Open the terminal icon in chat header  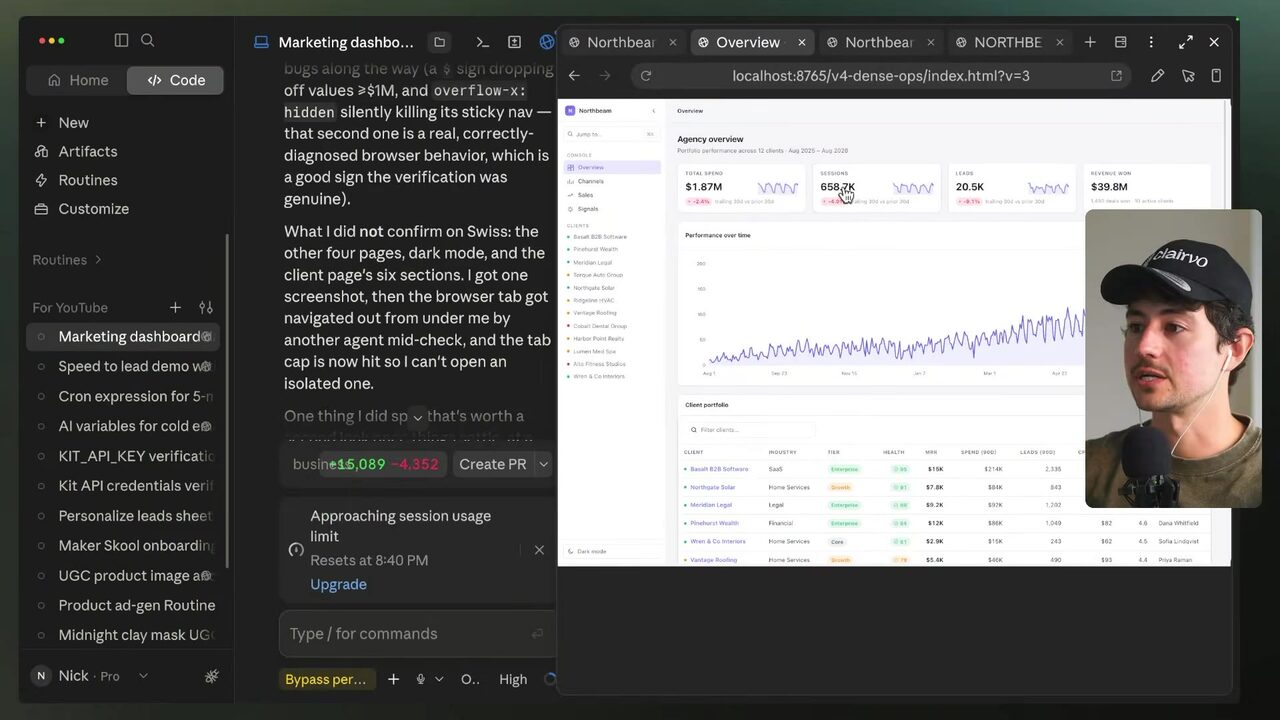tap(482, 42)
